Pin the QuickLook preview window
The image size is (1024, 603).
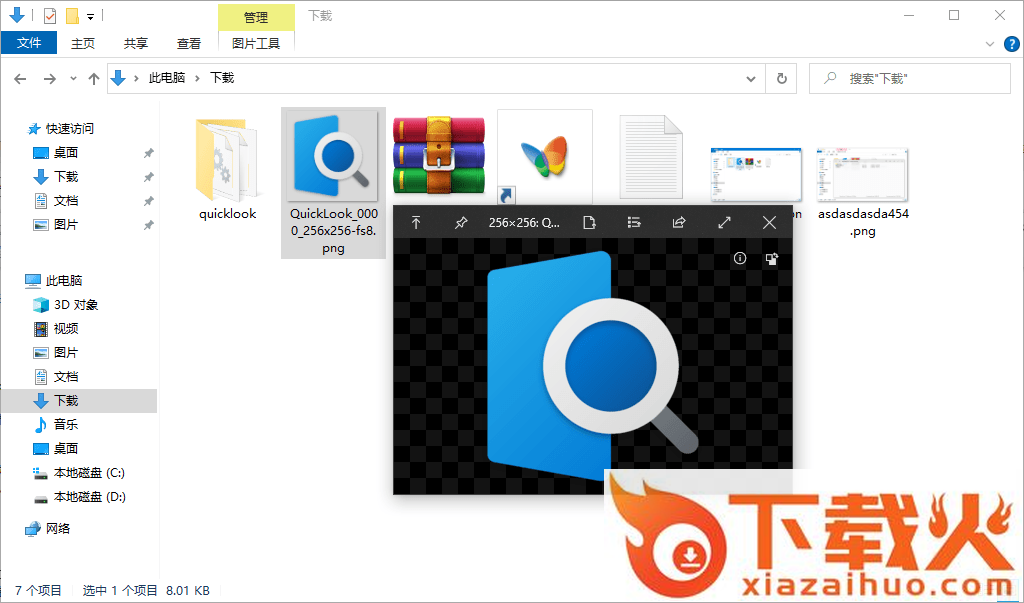(461, 223)
